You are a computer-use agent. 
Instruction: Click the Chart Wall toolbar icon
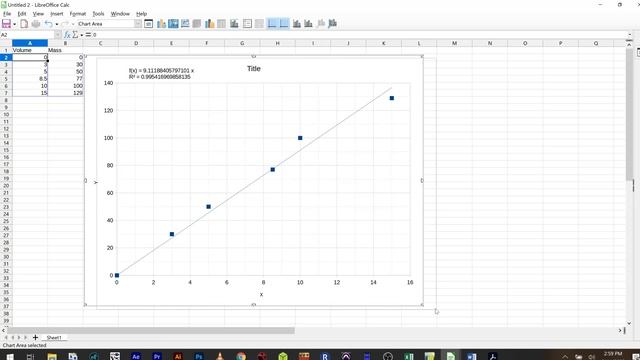pos(185,24)
